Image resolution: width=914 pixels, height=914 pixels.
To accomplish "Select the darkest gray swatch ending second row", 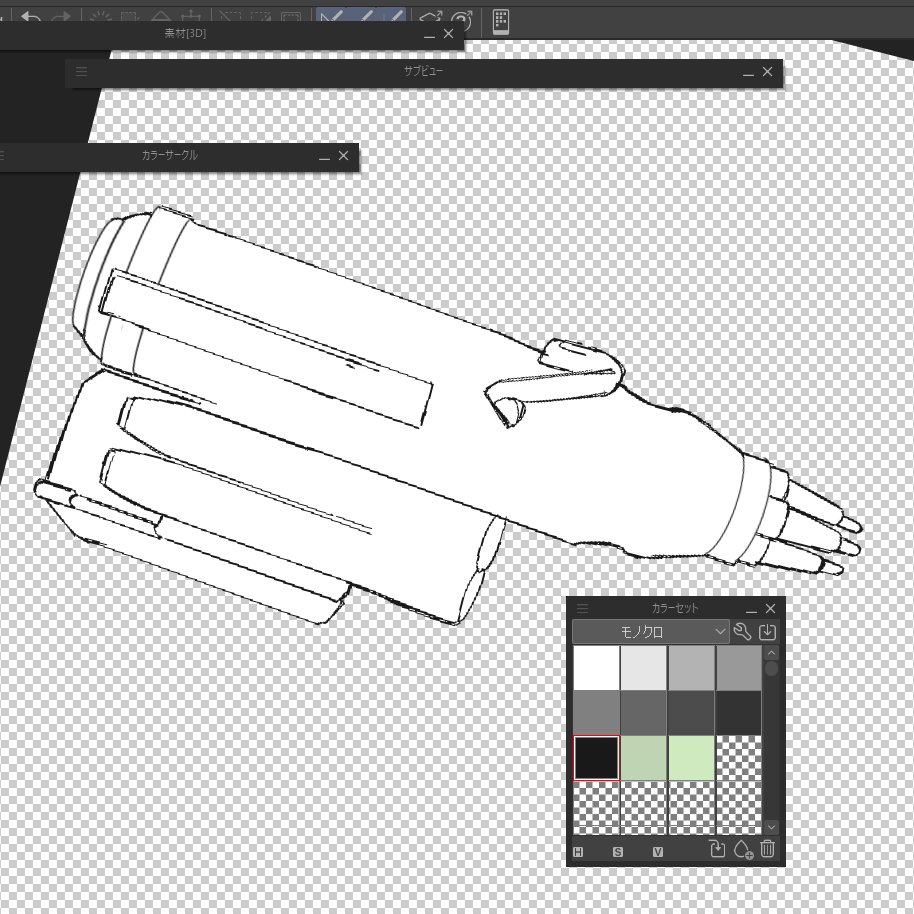I will pos(739,712).
